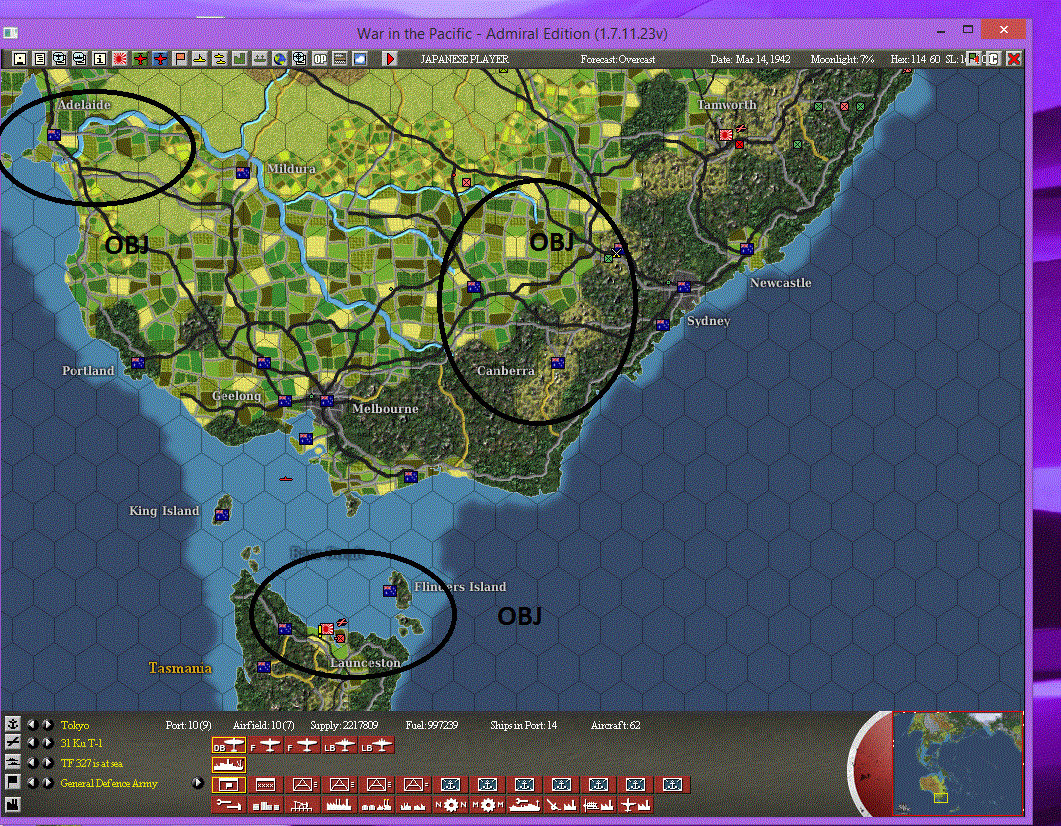Select the highlighted HQ unit icon
The width and height of the screenshot is (1061, 826).
(229, 785)
